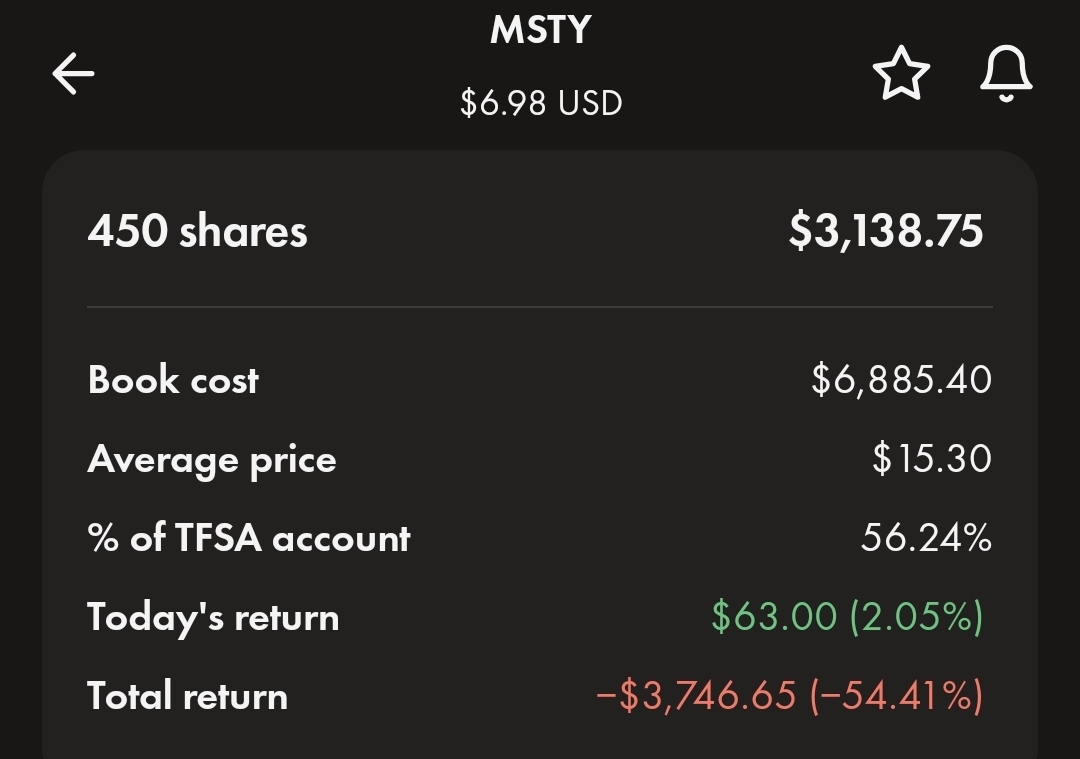The height and width of the screenshot is (759, 1080).
Task: Tap the Average price label
Action: [212, 459]
